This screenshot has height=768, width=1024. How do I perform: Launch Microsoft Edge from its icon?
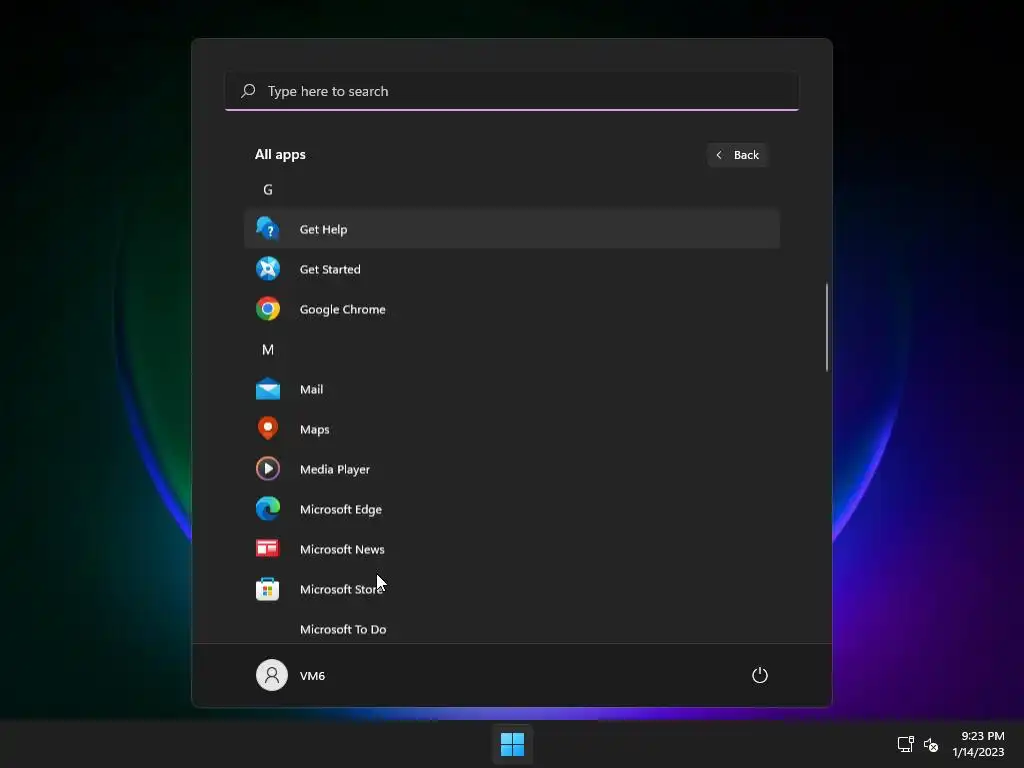point(268,509)
